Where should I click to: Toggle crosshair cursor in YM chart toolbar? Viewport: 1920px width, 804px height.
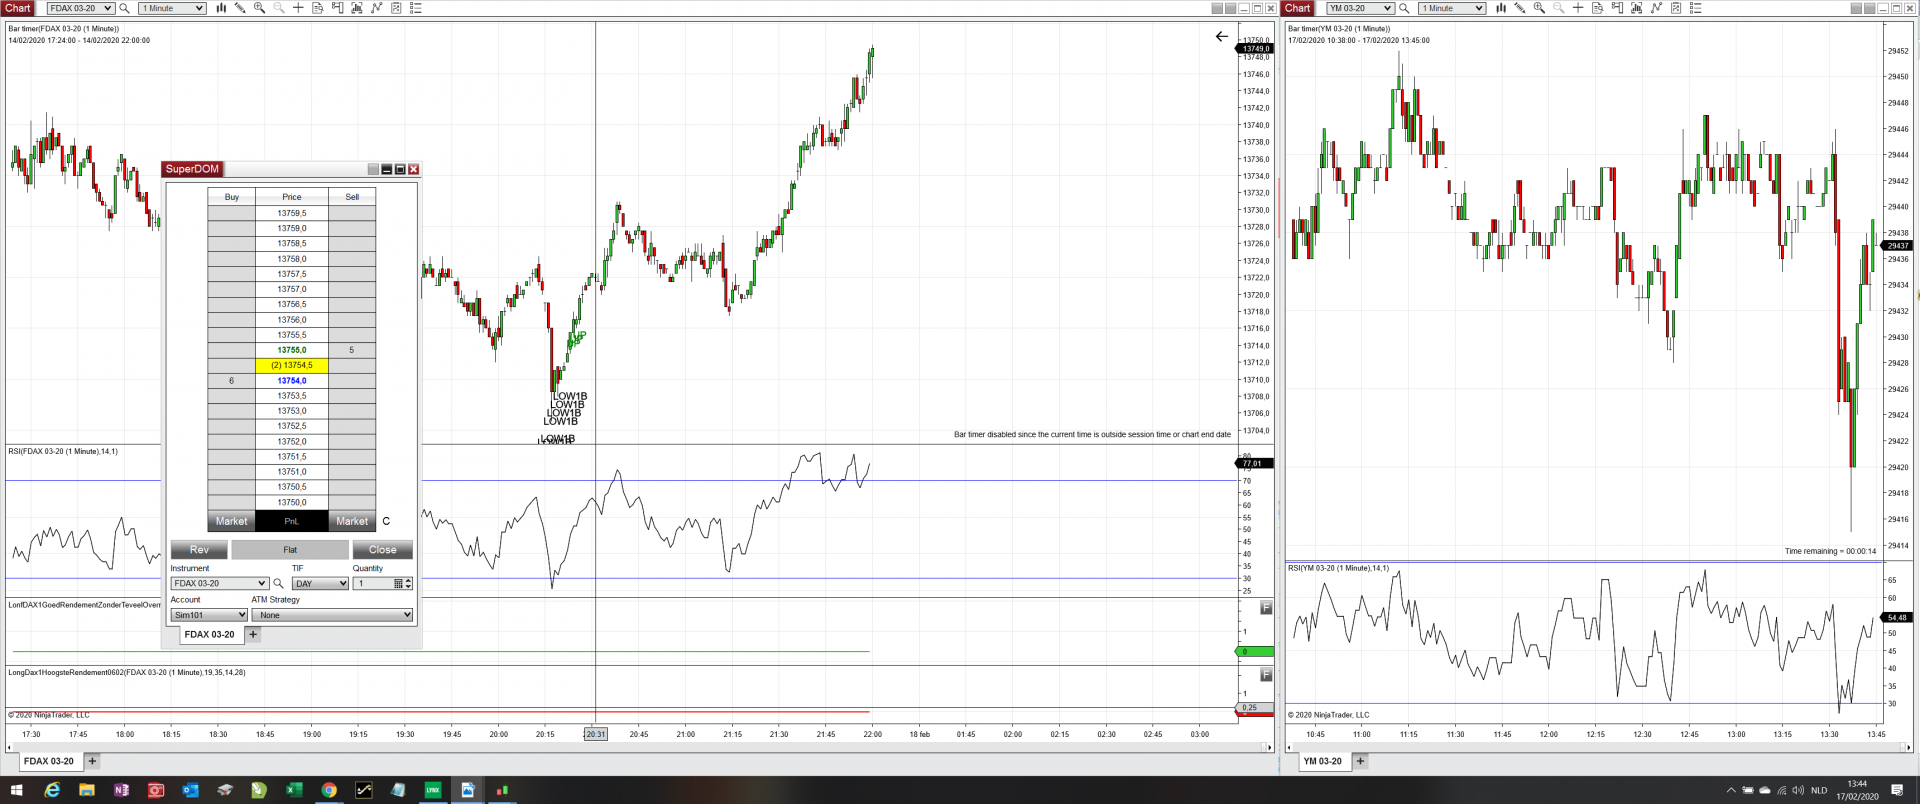pos(1578,8)
